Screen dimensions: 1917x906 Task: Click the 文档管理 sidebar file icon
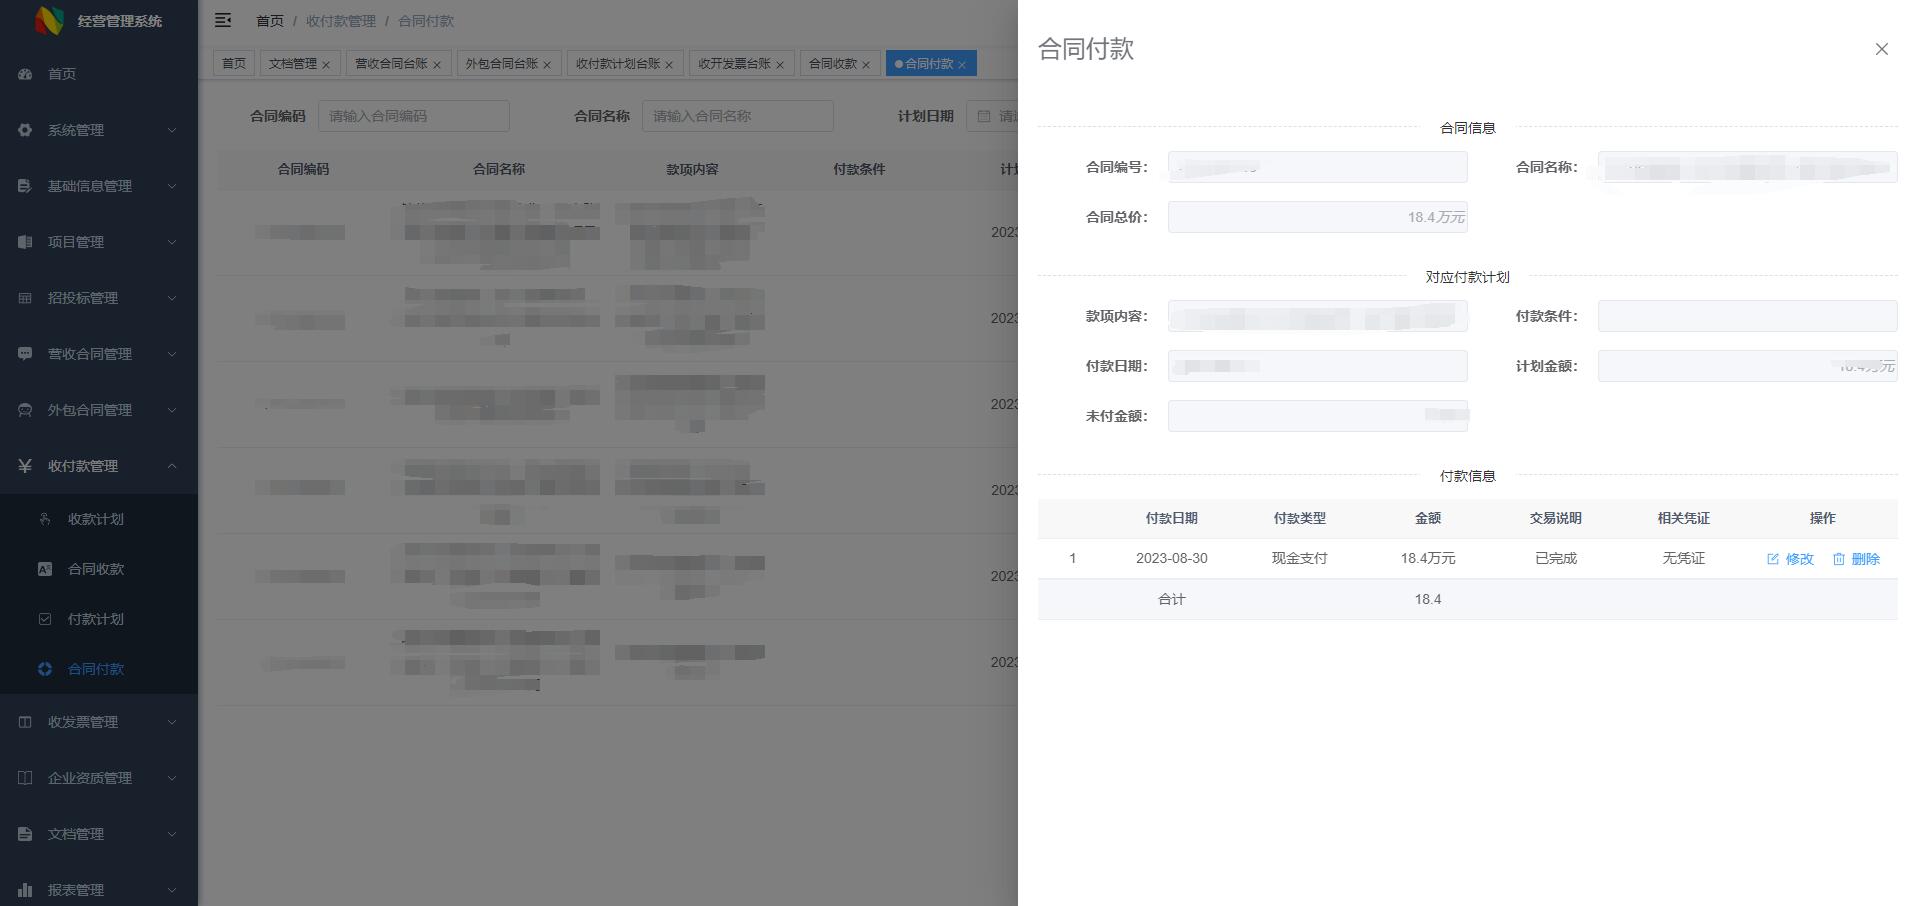[x=25, y=834]
